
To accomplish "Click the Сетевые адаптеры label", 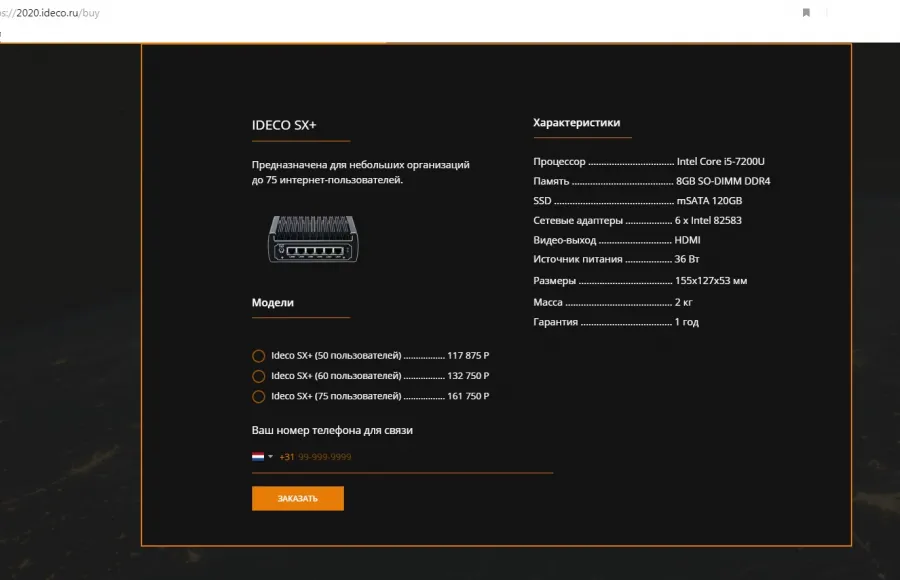I will (578, 221).
